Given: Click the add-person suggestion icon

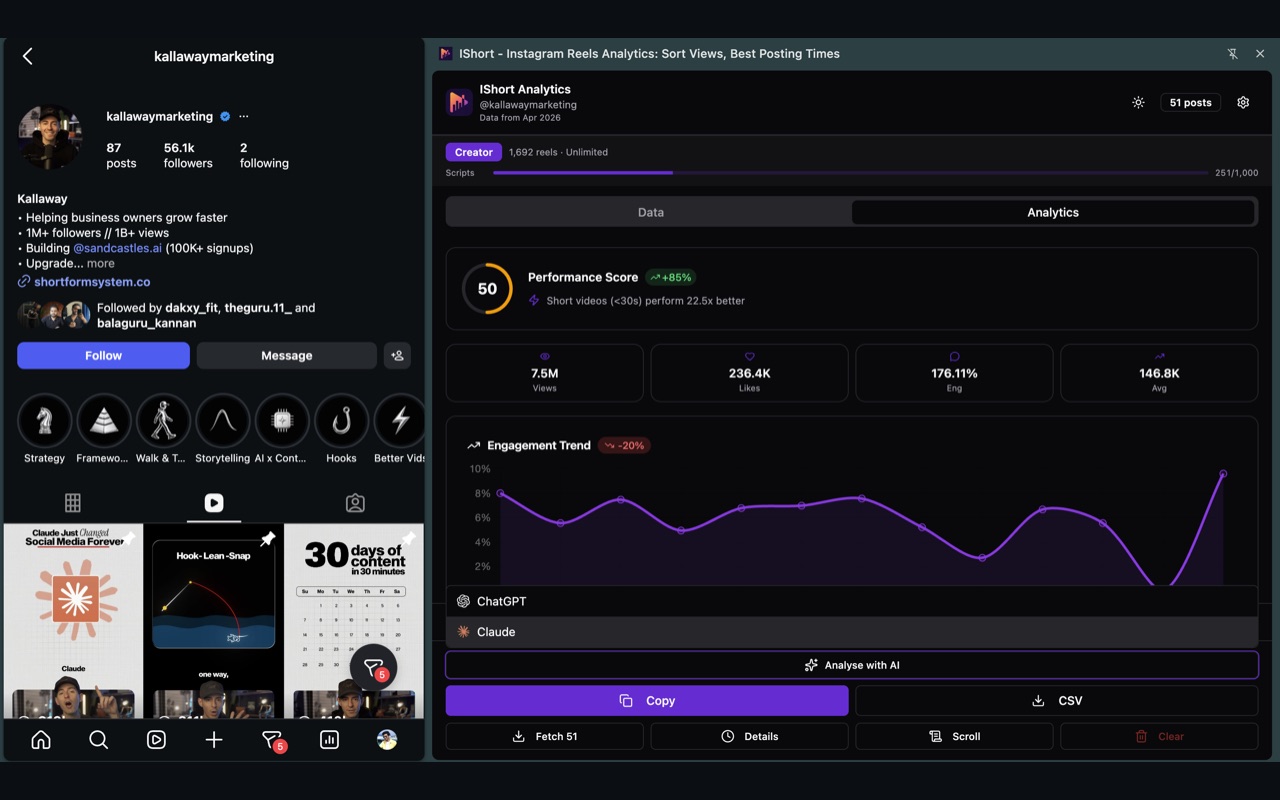Looking at the screenshot, I should pos(397,355).
